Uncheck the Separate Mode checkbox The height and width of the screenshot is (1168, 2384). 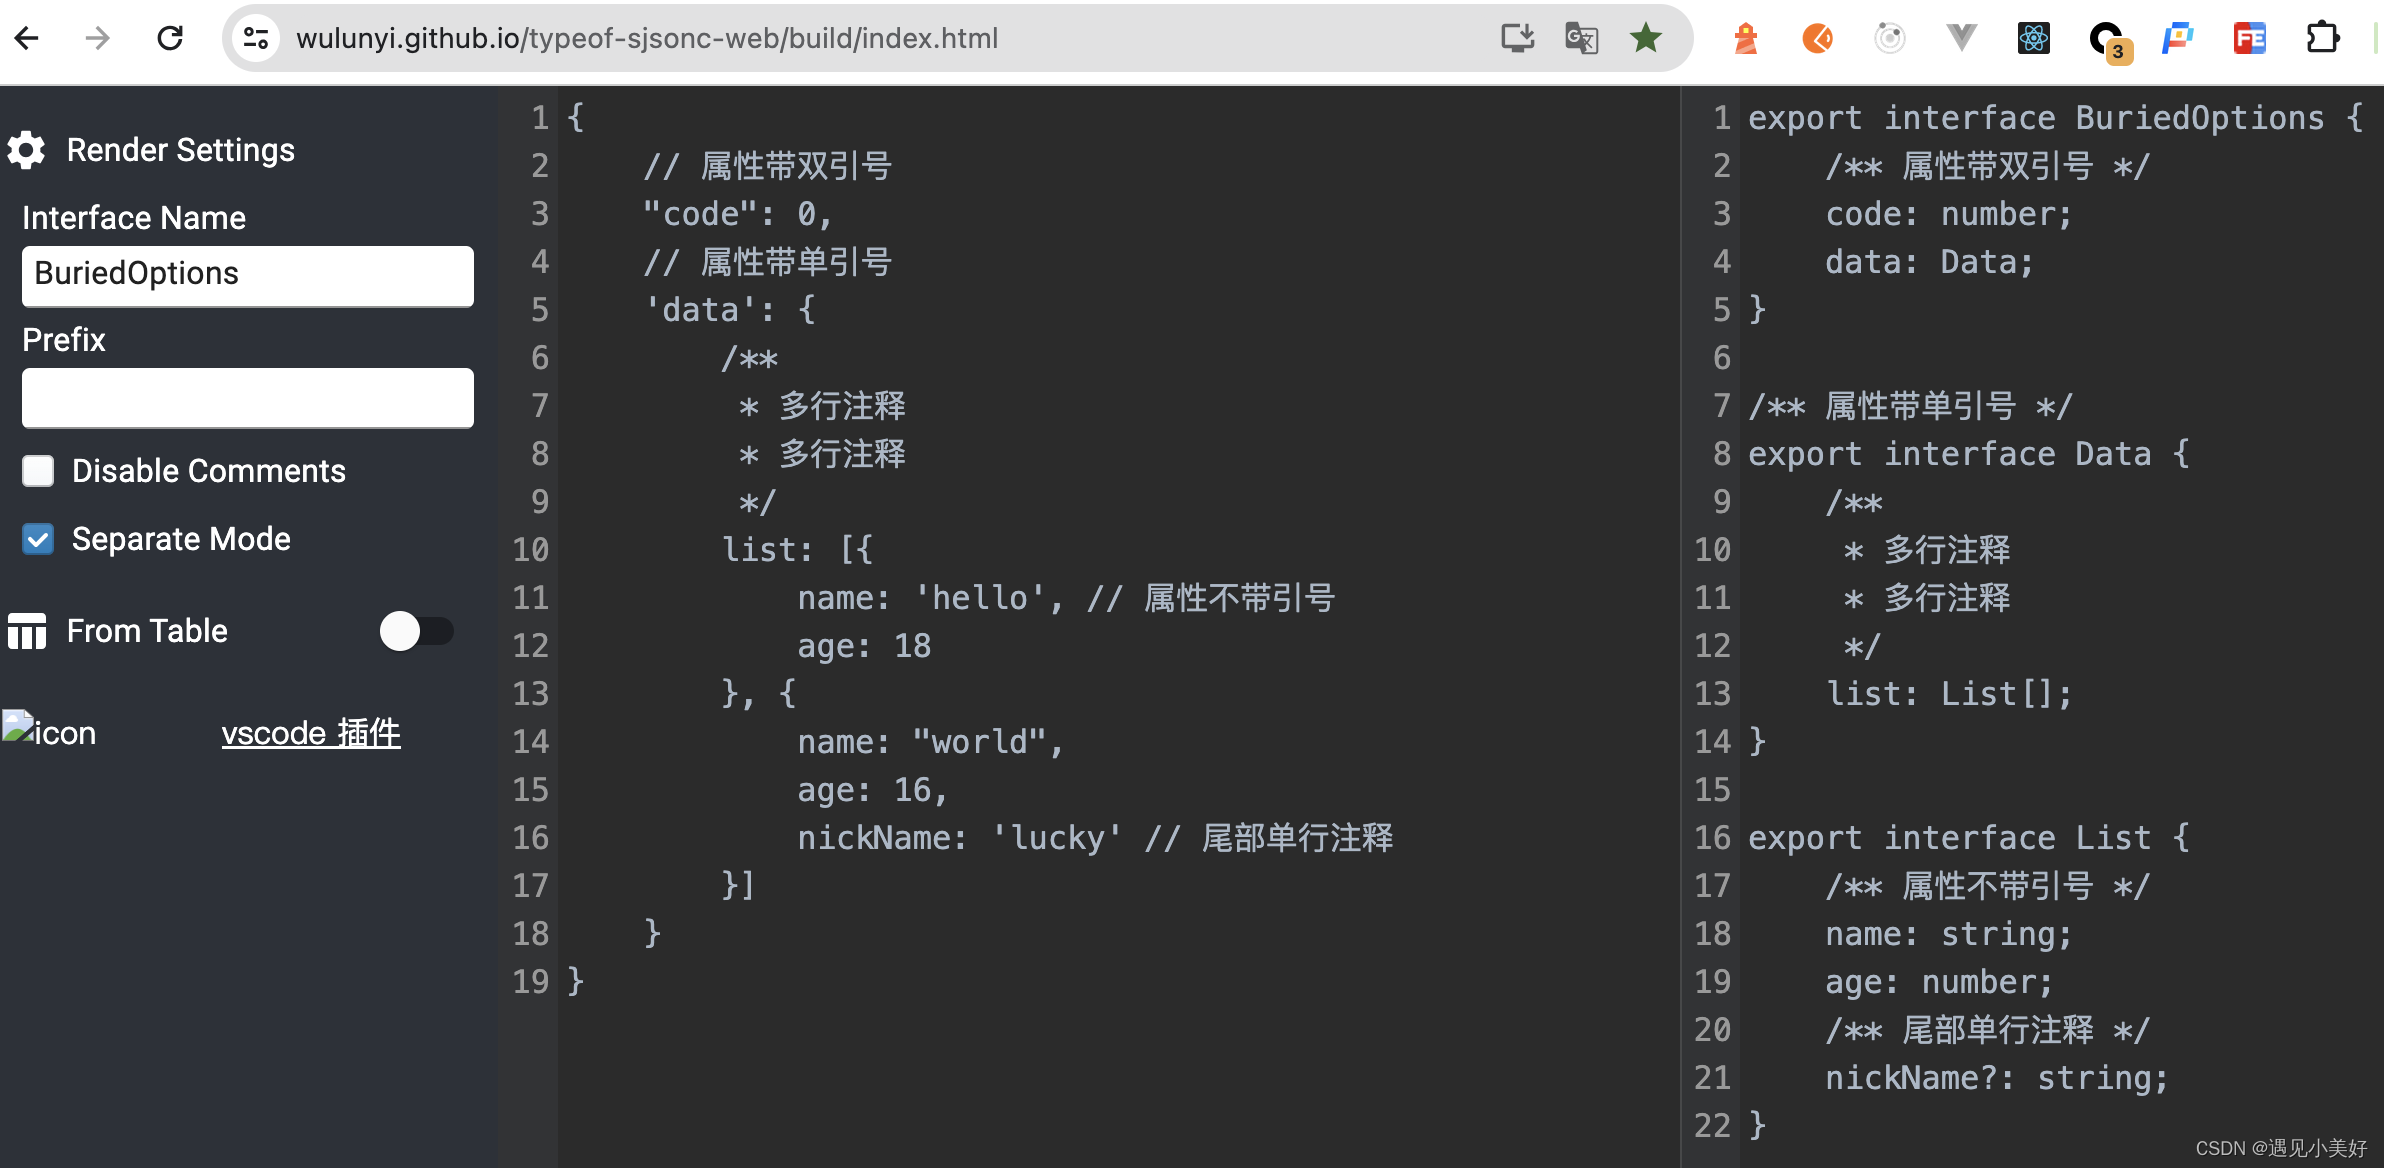[38, 539]
